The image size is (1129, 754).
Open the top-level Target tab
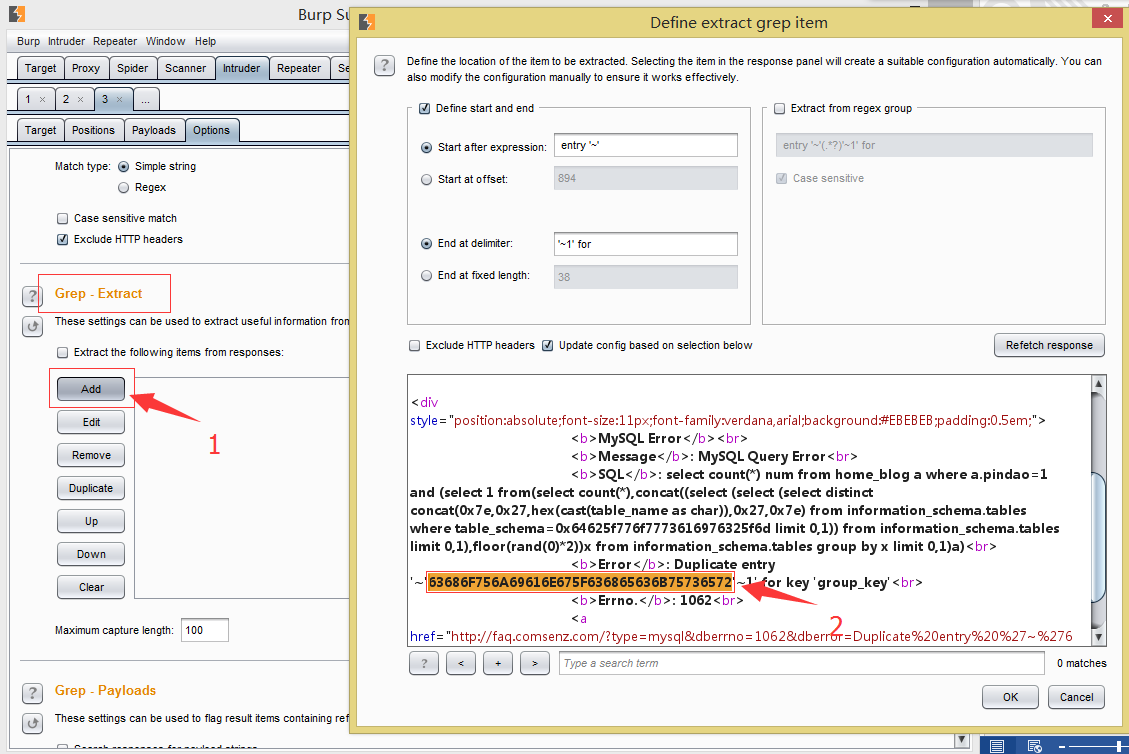point(40,68)
